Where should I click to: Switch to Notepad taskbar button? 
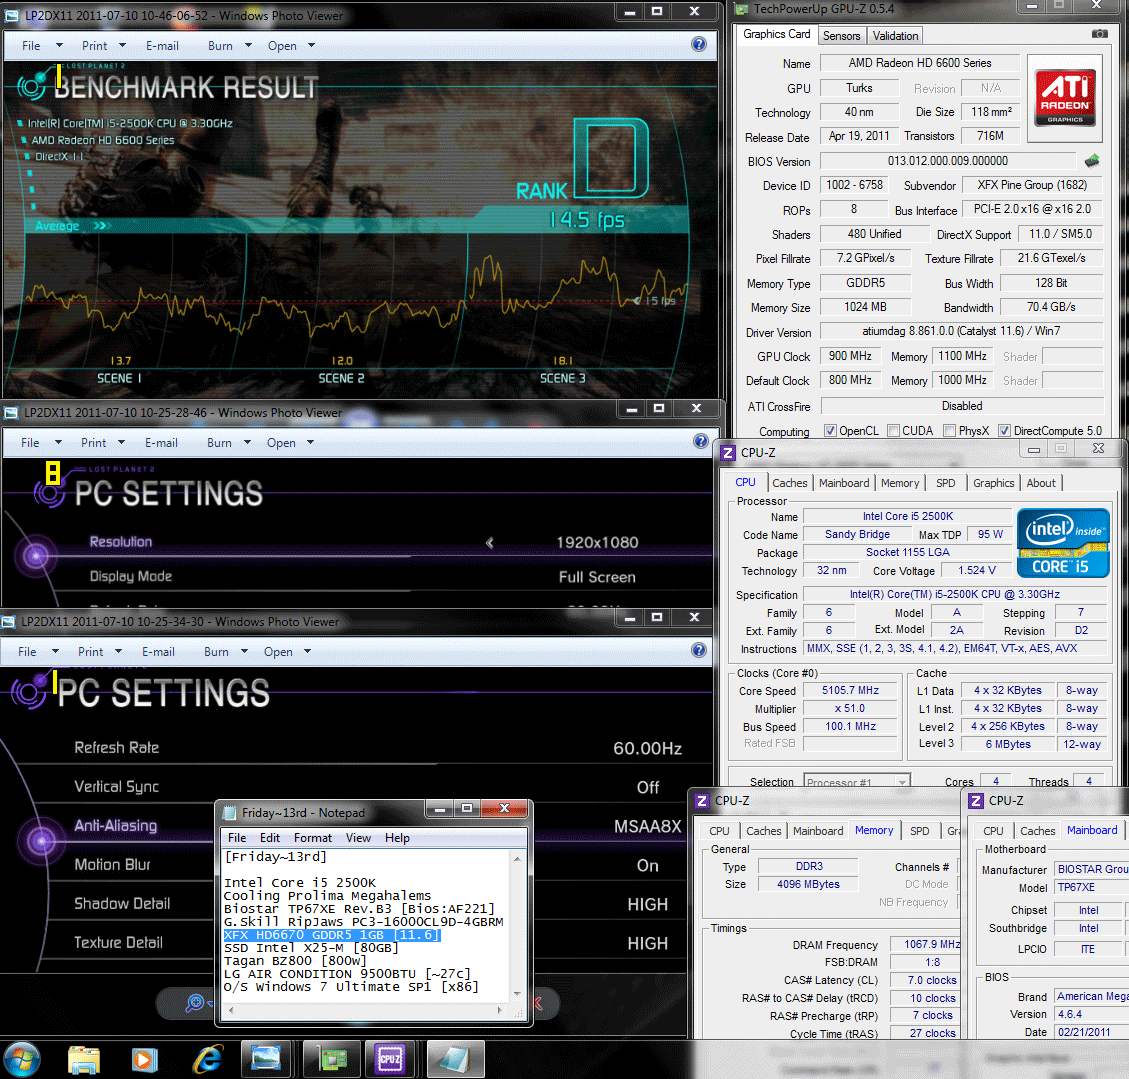pyautogui.click(x=455, y=1059)
